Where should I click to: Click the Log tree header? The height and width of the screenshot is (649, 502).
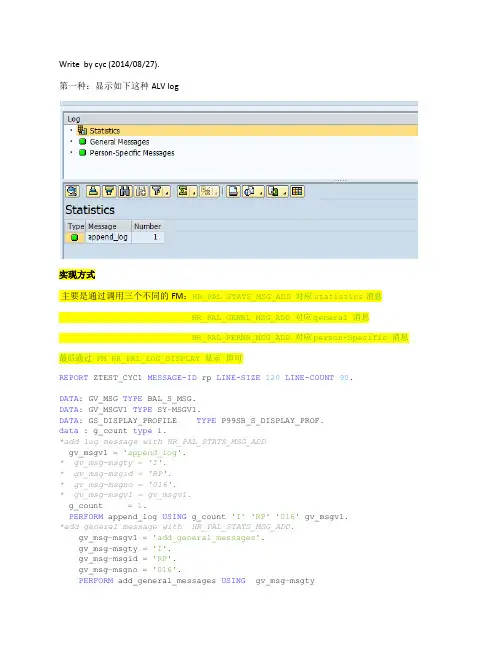click(x=240, y=119)
